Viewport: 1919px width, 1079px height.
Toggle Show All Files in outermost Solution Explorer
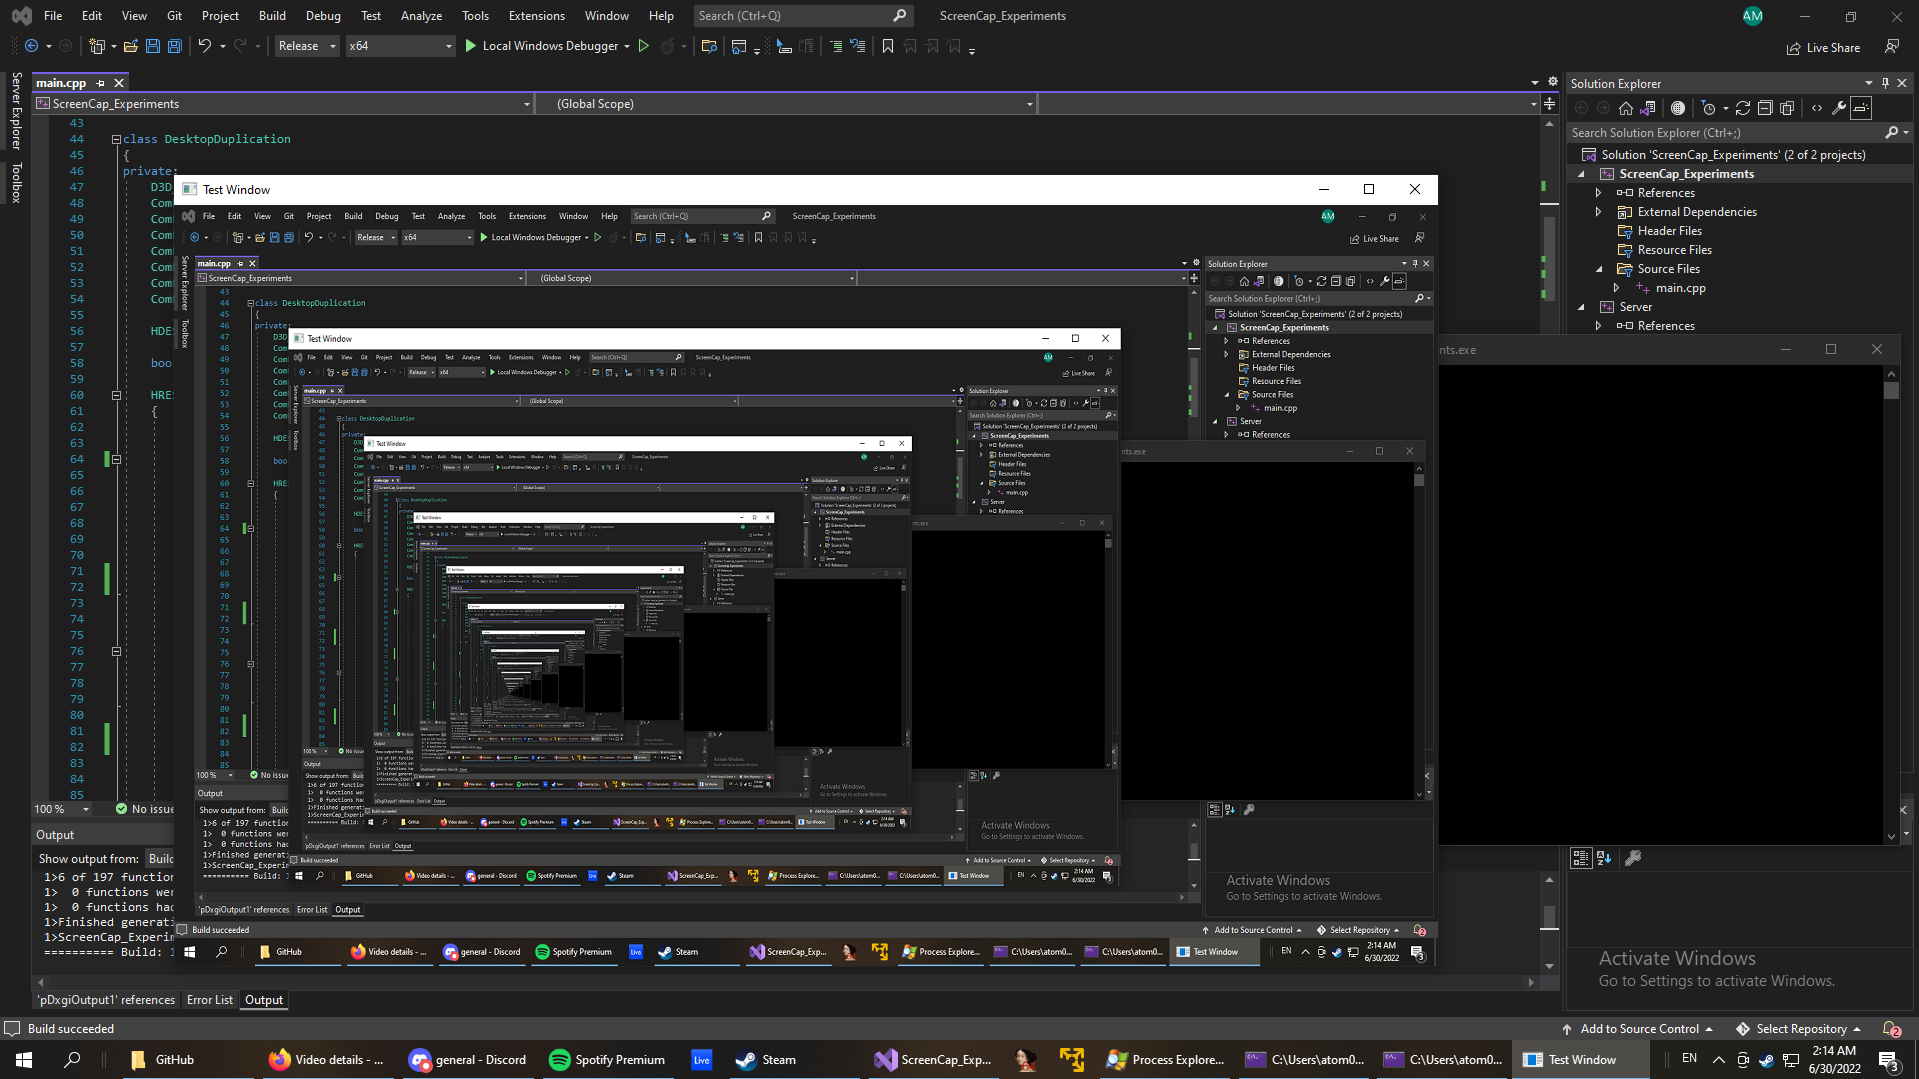[x=1787, y=108]
